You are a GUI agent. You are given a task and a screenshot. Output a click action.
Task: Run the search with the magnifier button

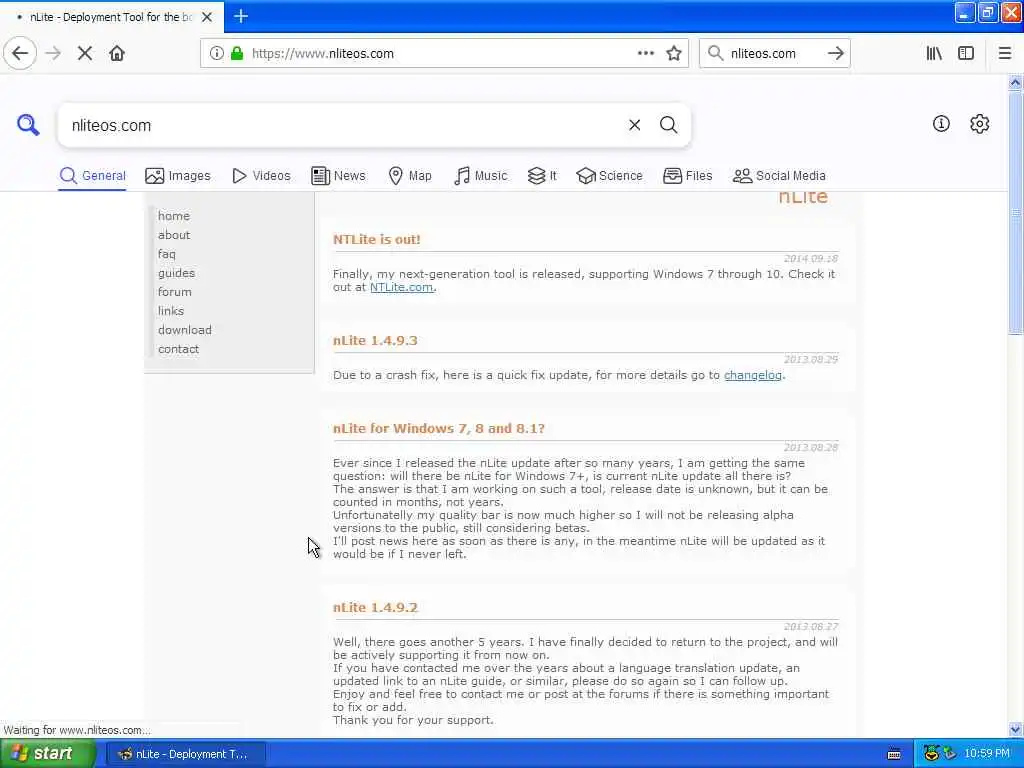pos(668,125)
